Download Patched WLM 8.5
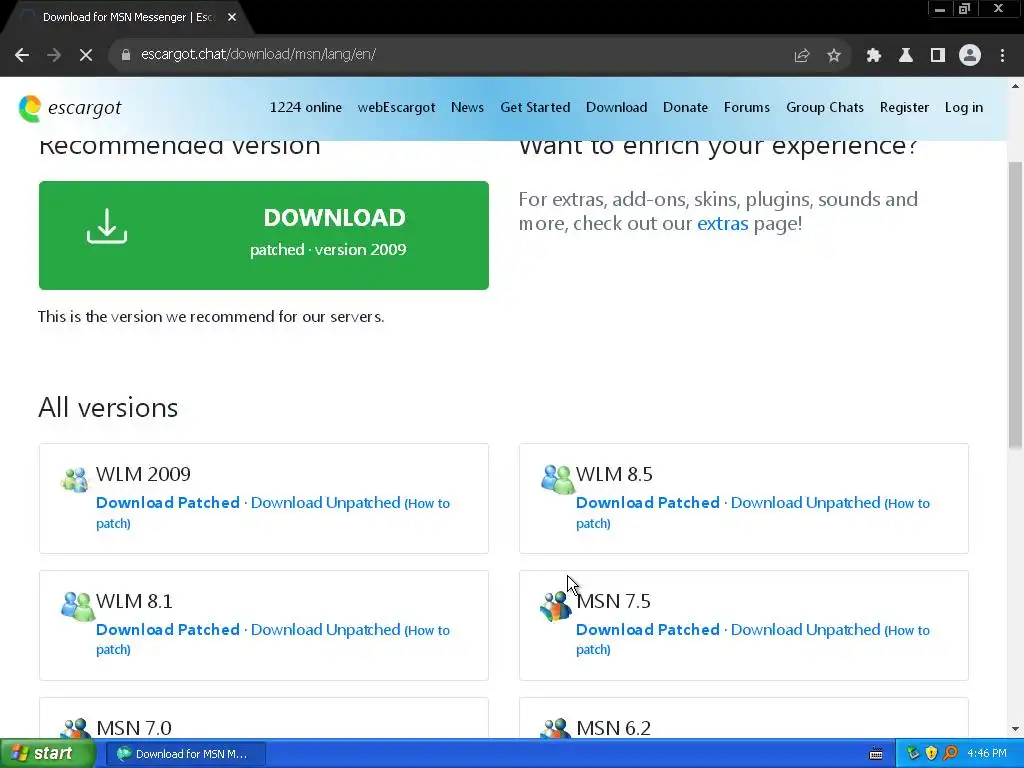This screenshot has height=768, width=1024. click(648, 503)
